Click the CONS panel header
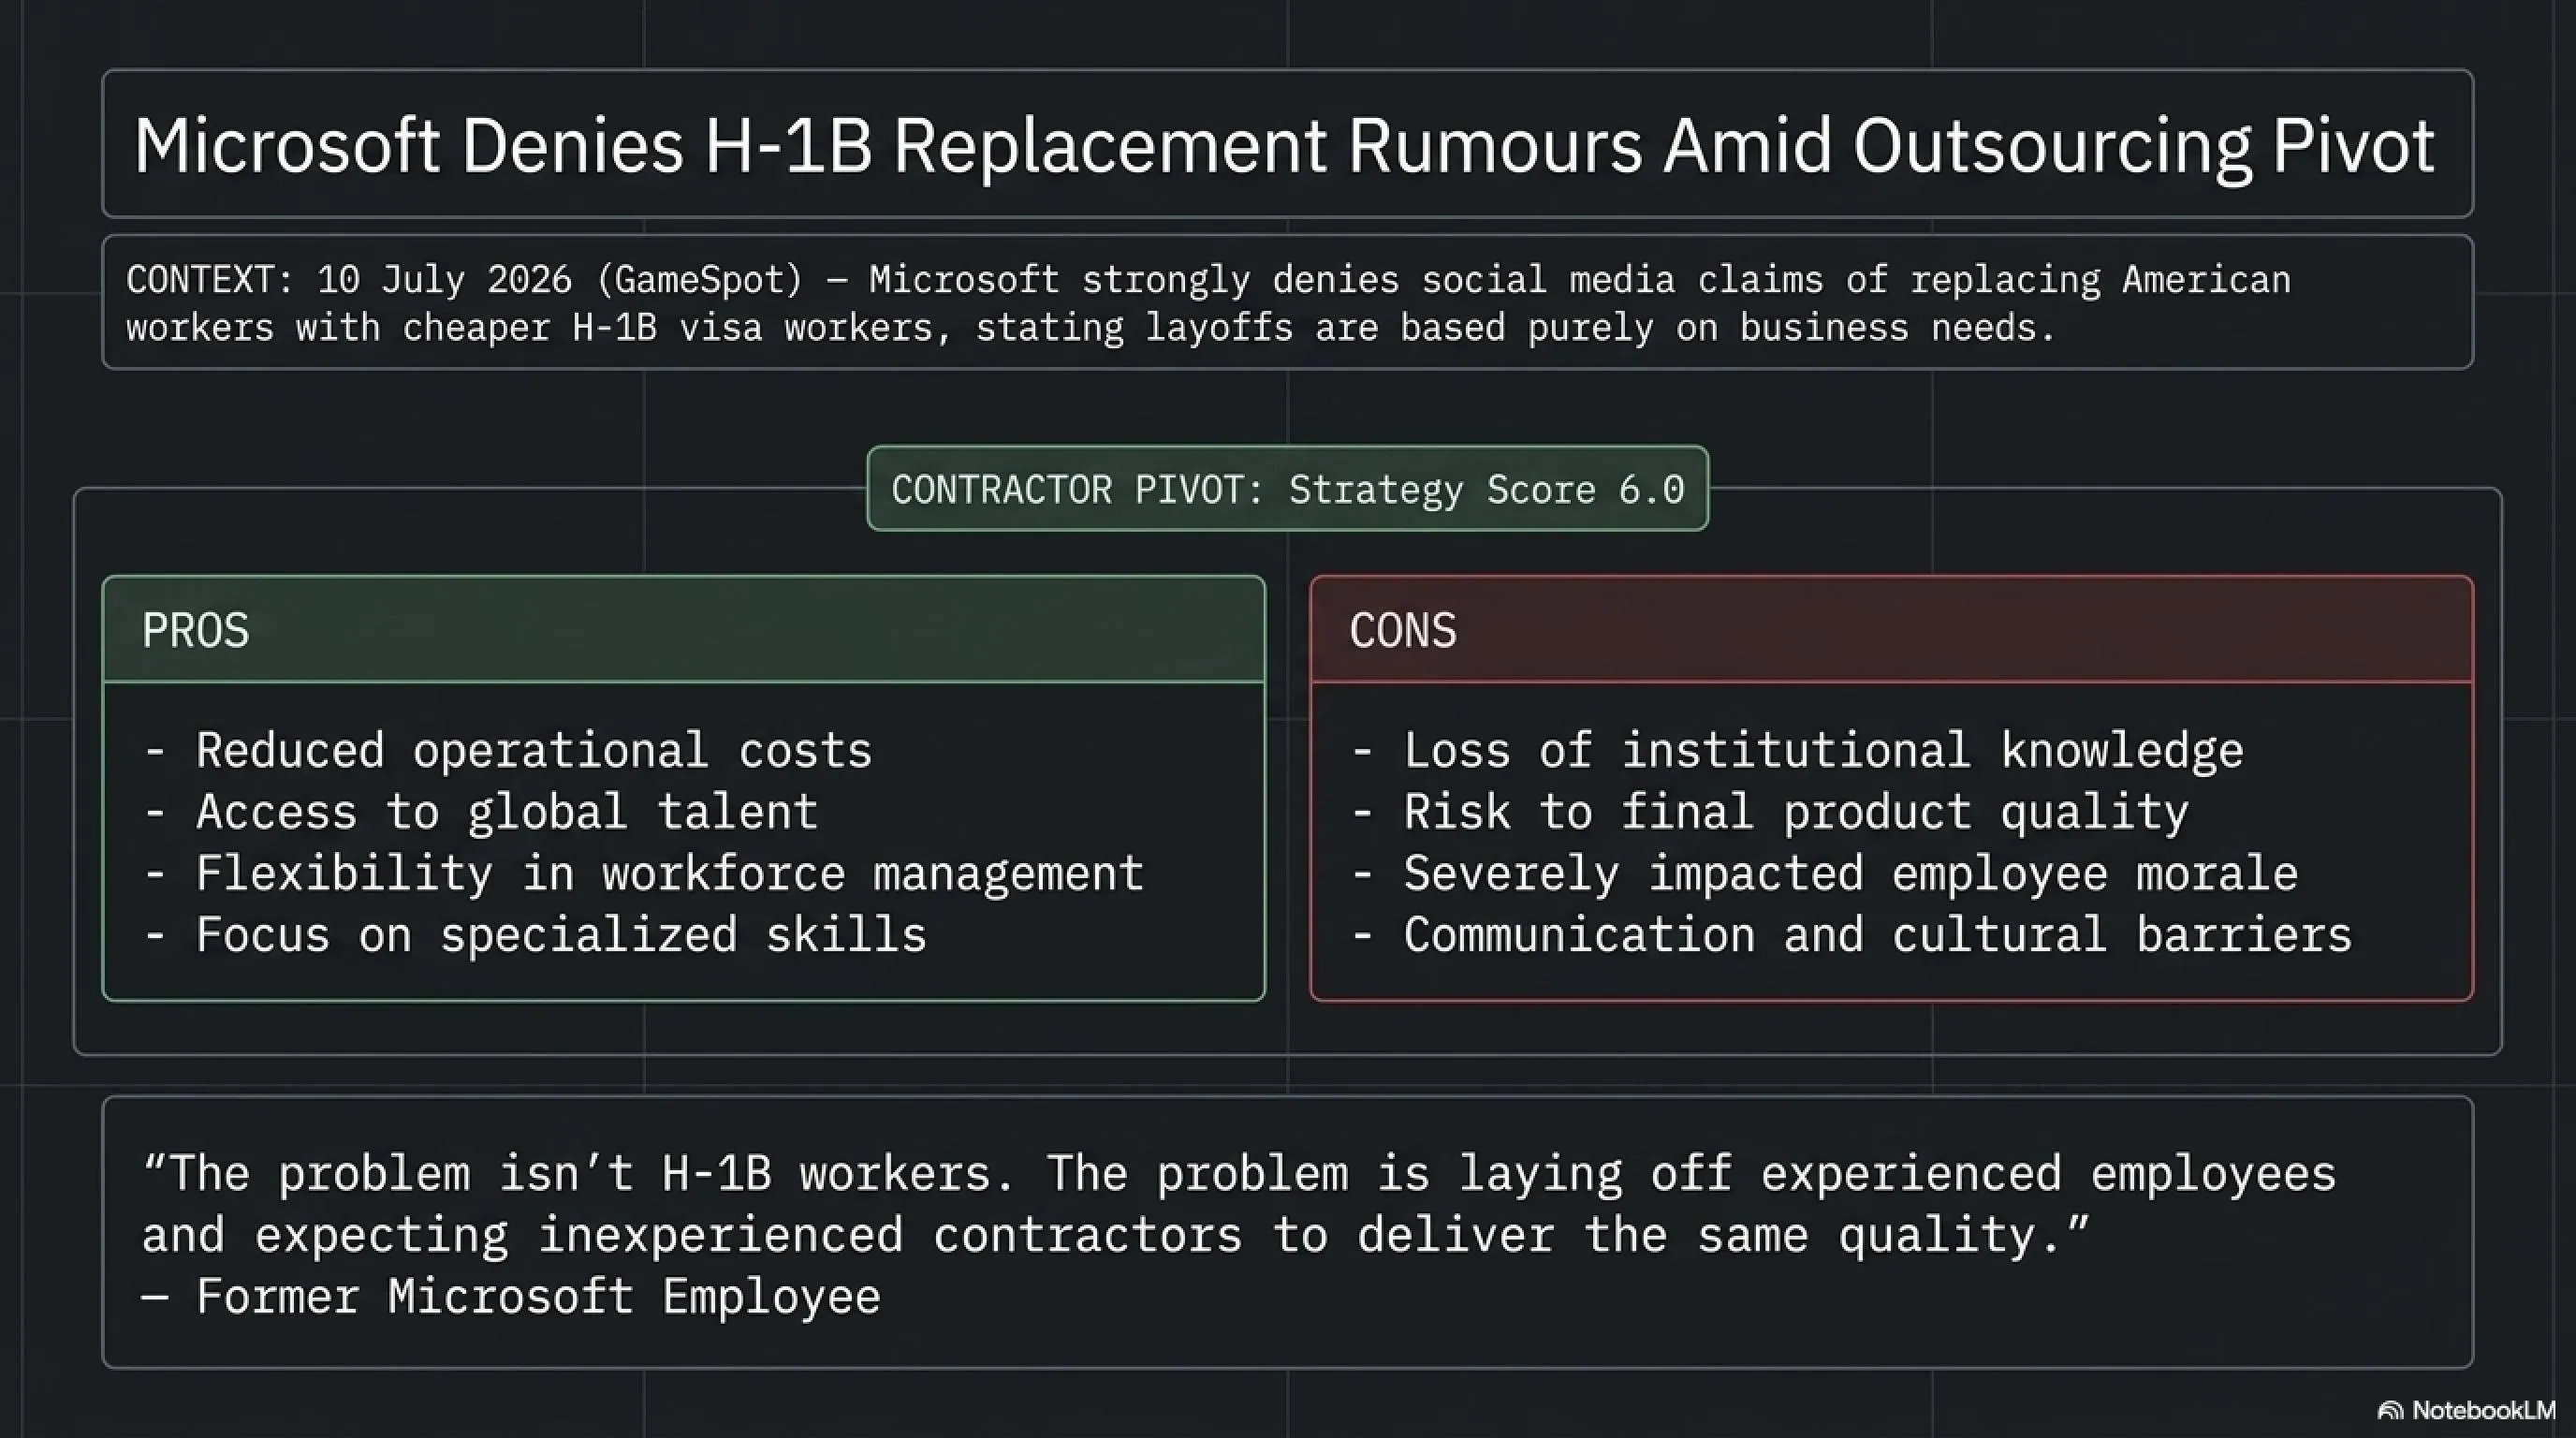2576x1438 pixels. (x=1891, y=630)
